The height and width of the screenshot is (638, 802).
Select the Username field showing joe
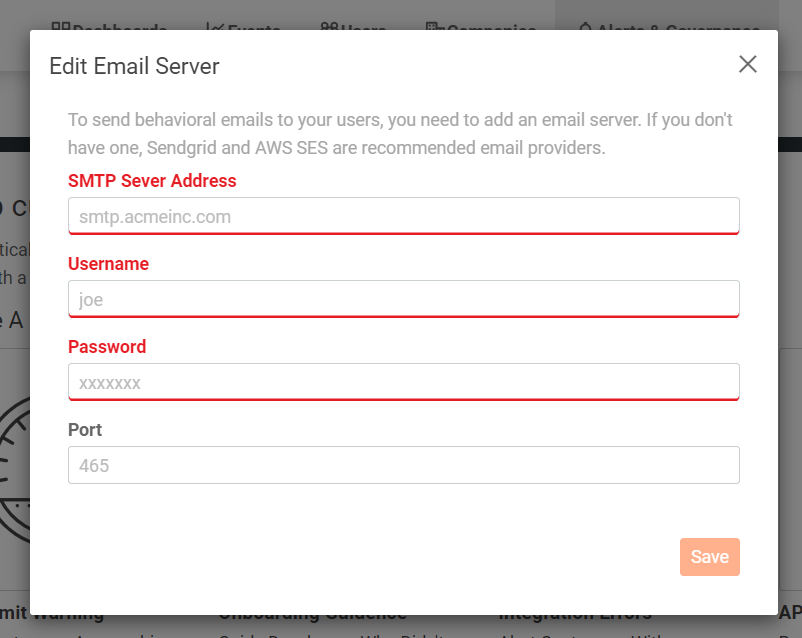point(404,299)
